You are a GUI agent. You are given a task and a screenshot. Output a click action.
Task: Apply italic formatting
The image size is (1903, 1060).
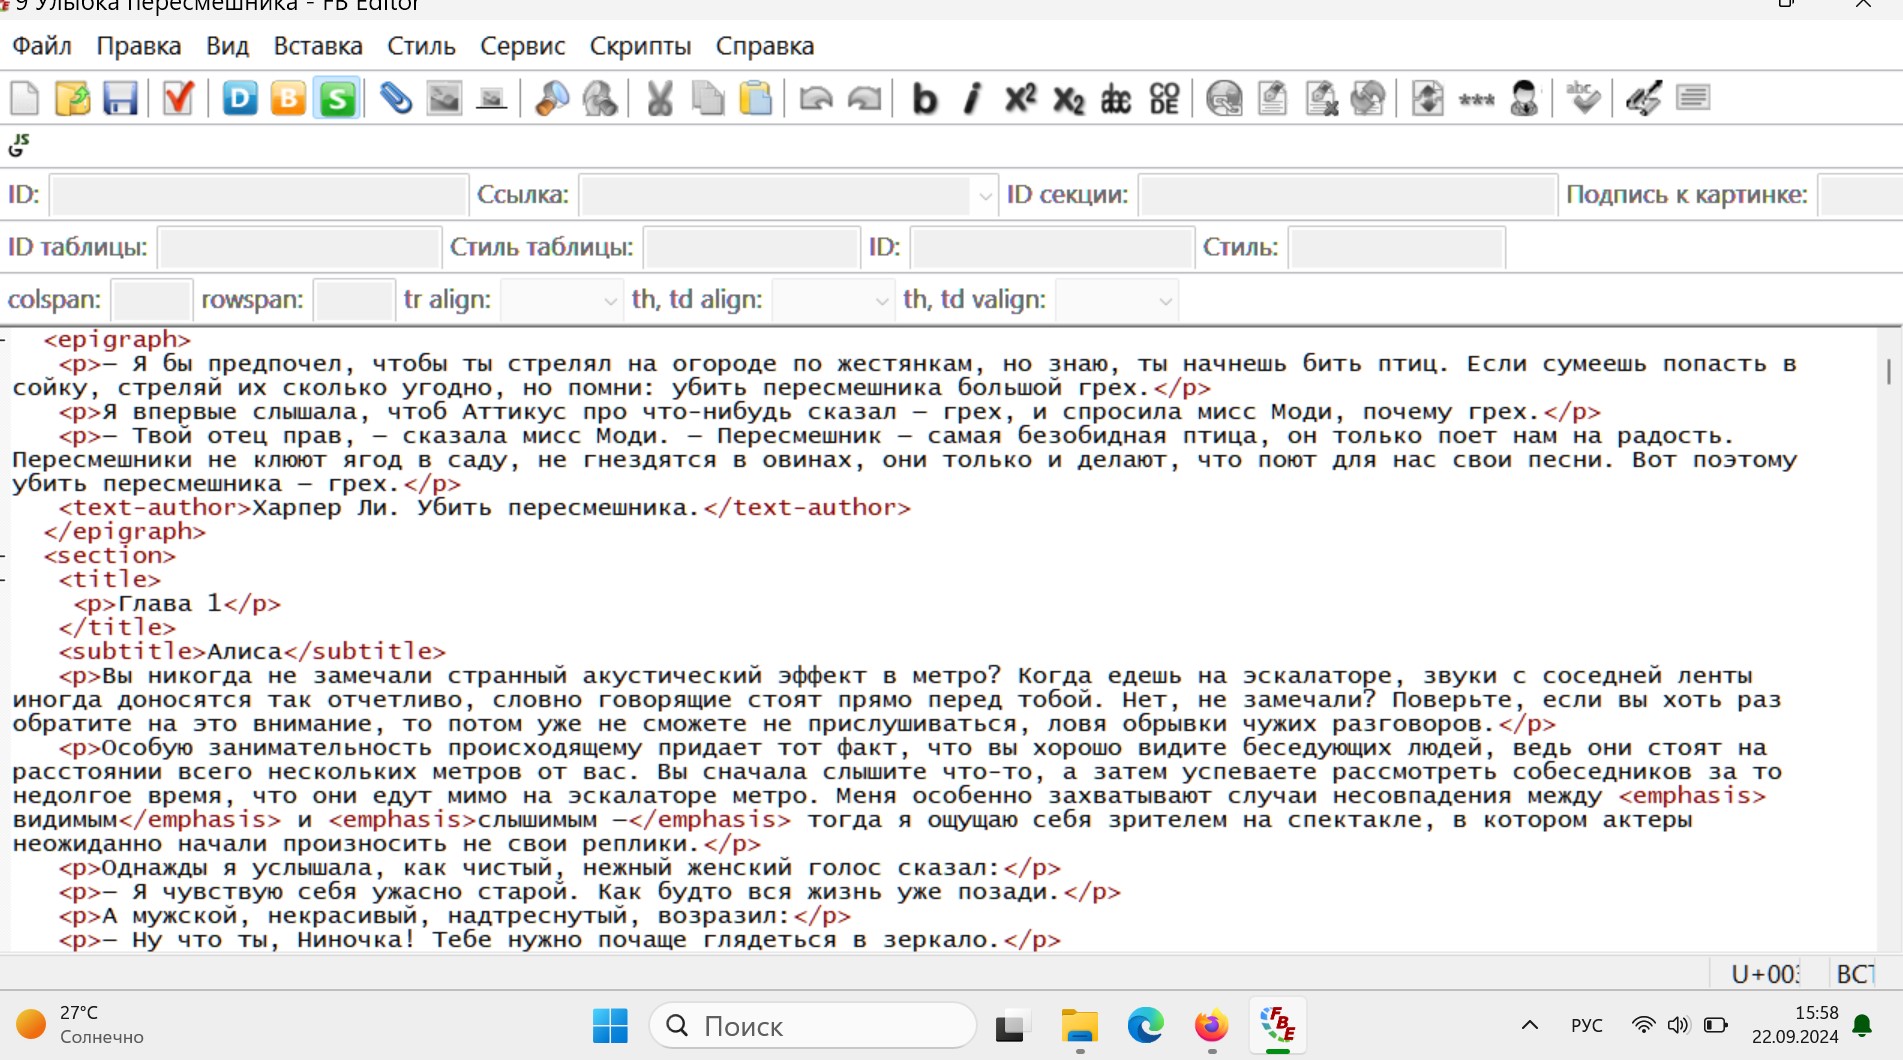pyautogui.click(x=972, y=98)
